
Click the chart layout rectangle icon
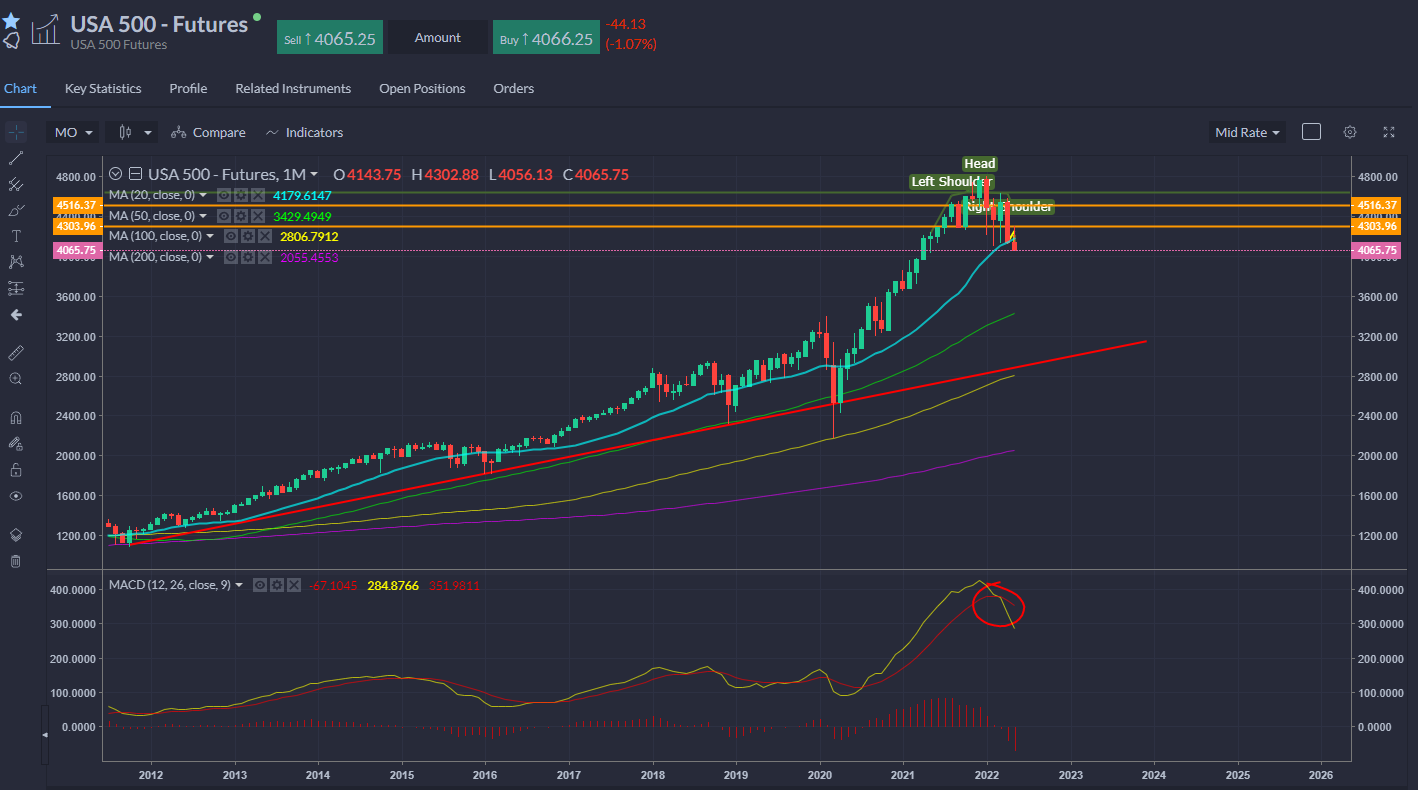coord(1312,132)
